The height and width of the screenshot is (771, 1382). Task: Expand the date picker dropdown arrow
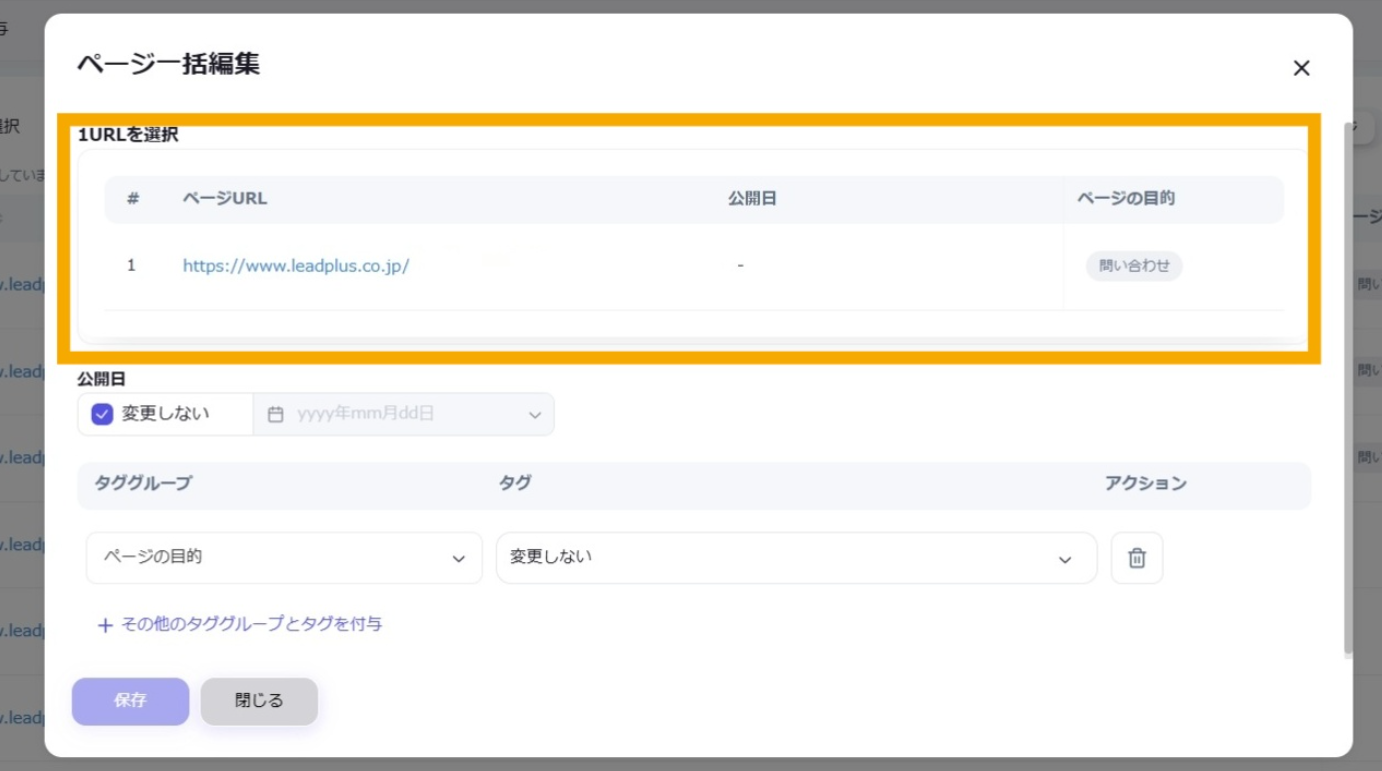(535, 415)
